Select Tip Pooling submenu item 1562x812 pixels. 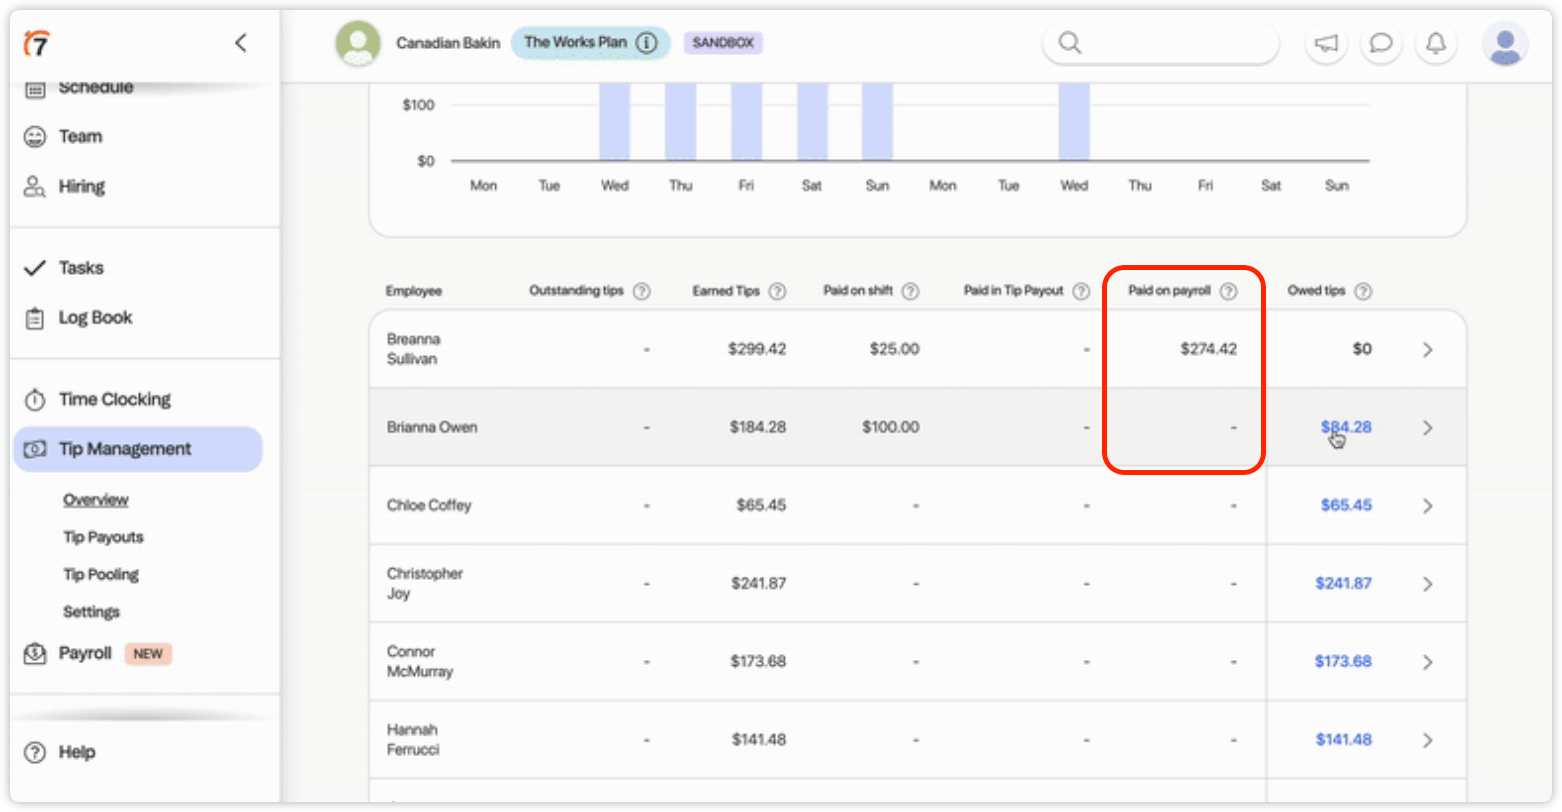(x=101, y=574)
